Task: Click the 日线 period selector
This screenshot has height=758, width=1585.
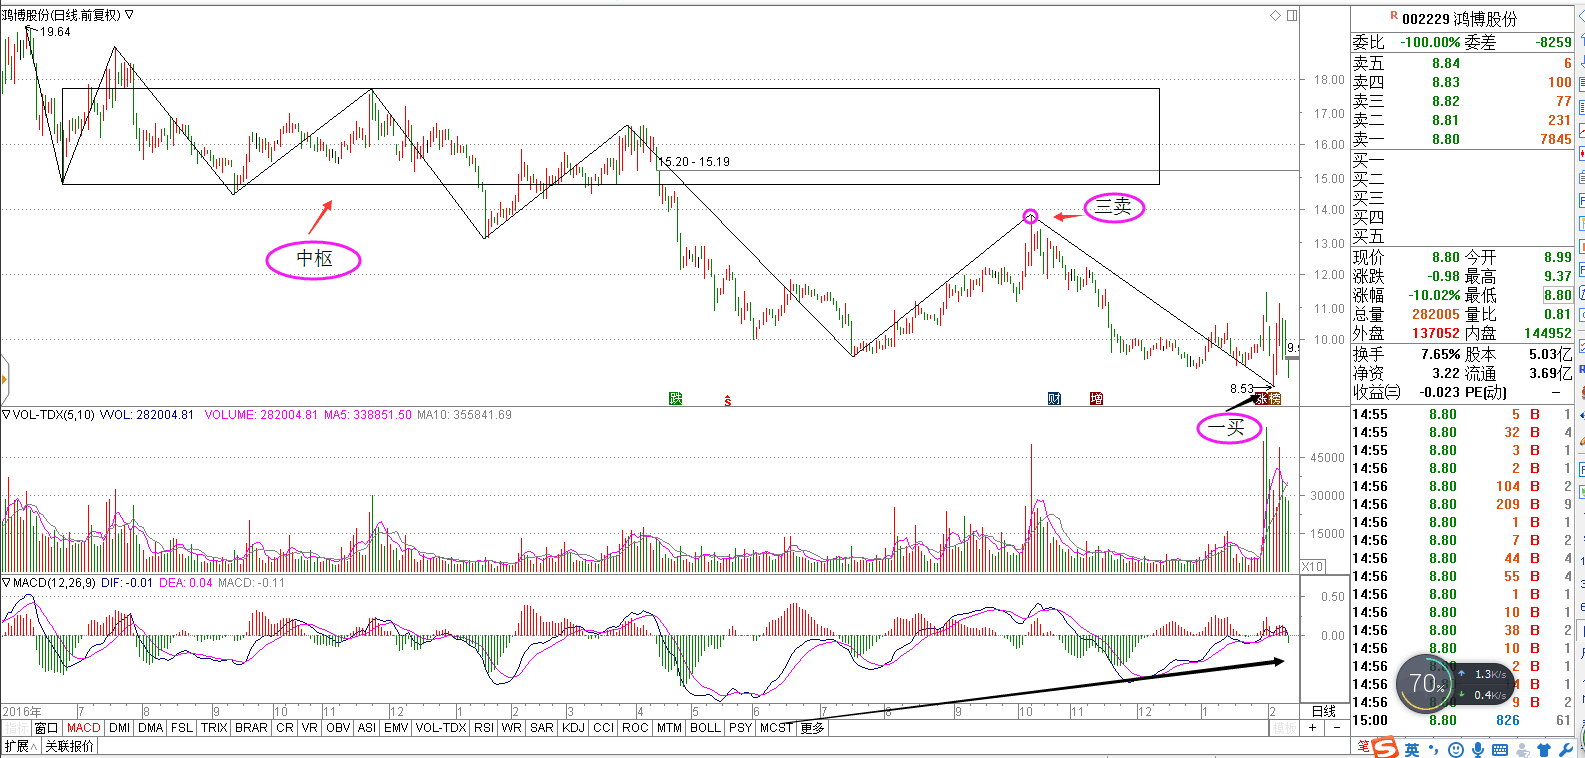Action: pyautogui.click(x=1323, y=711)
